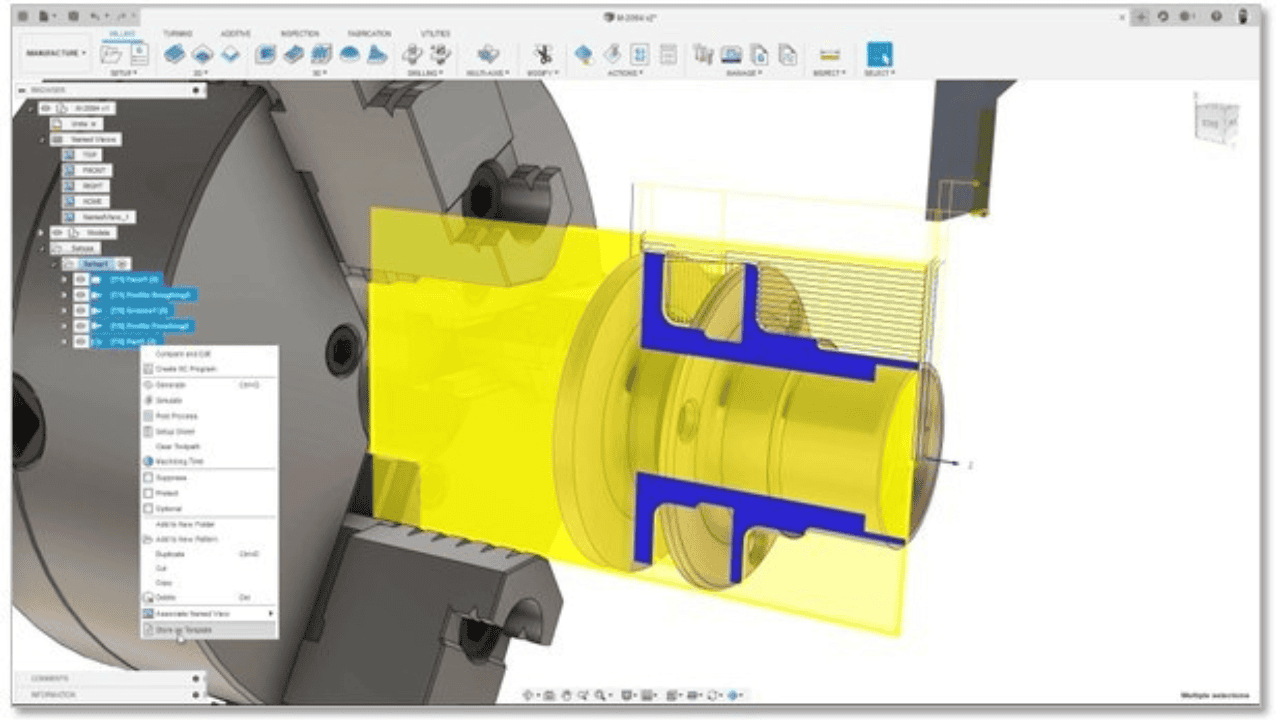The height and width of the screenshot is (720, 1280).
Task: Click Post Process in the context menu
Action: 177,415
